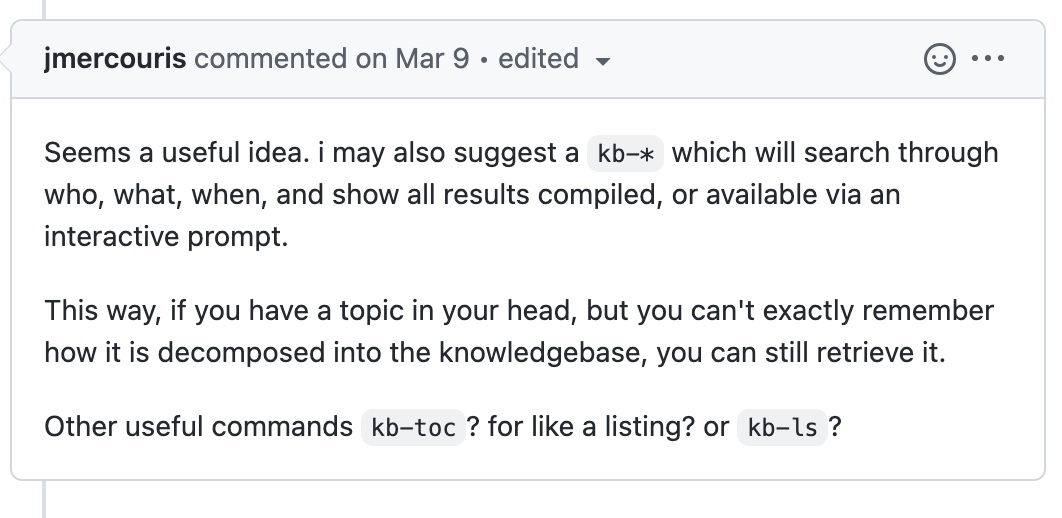The height and width of the screenshot is (518, 1062).
Task: Click the timeline line below the comment
Action: pyautogui.click(x=44, y=500)
